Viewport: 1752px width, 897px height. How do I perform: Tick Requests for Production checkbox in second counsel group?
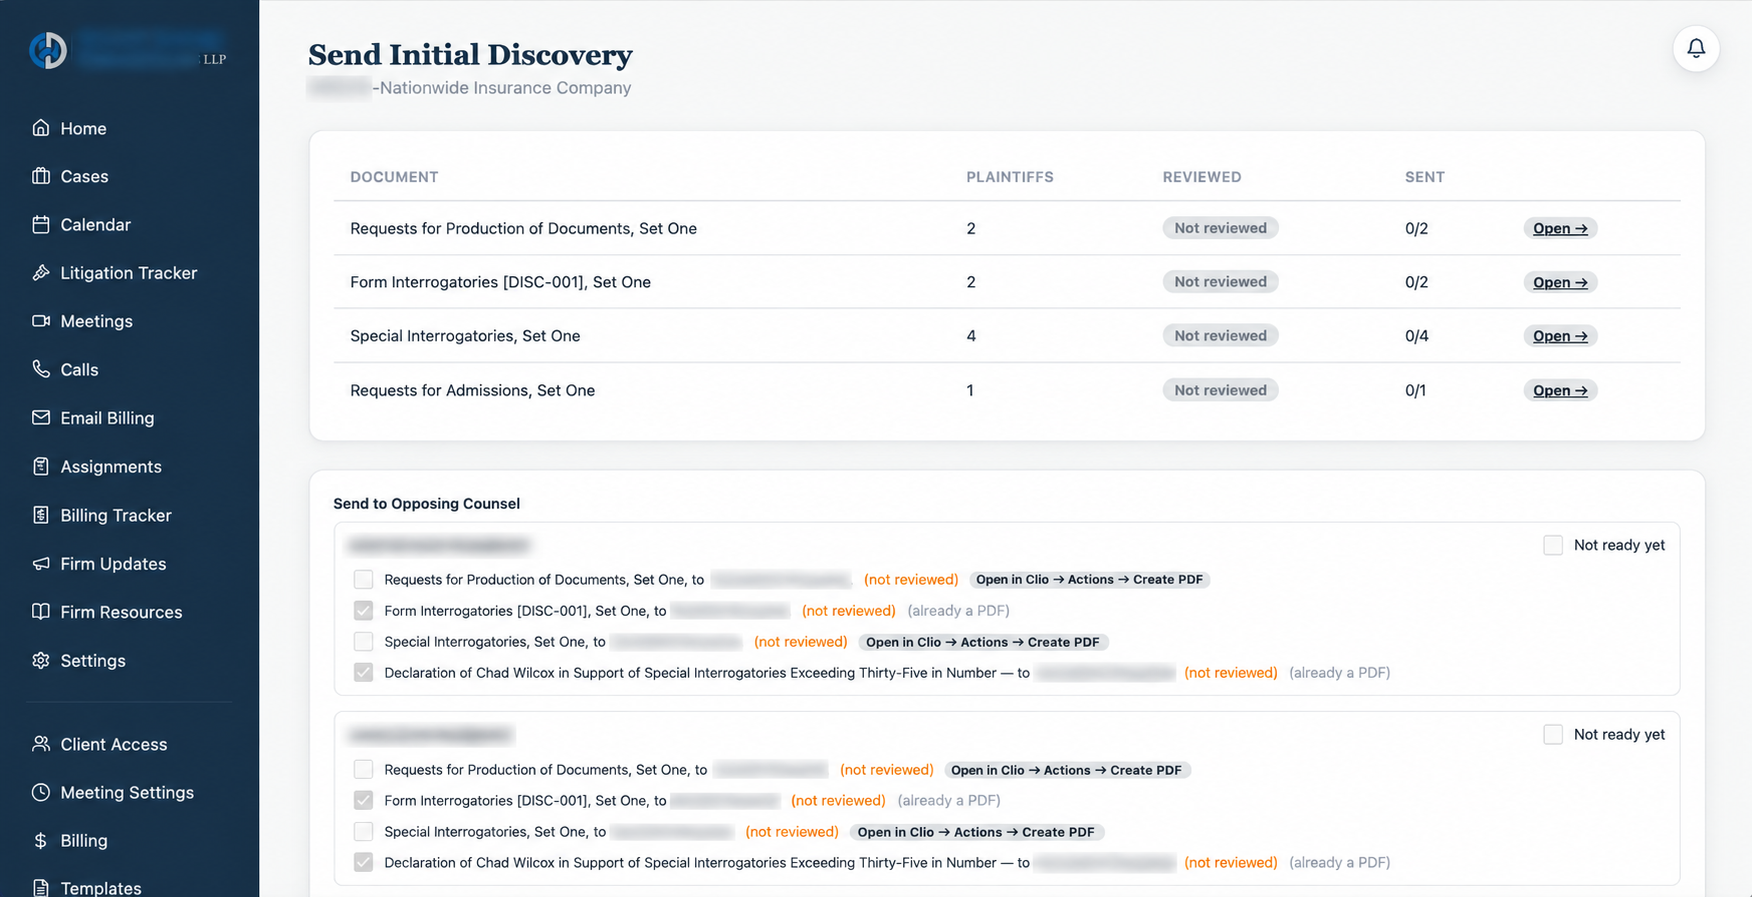pos(363,770)
